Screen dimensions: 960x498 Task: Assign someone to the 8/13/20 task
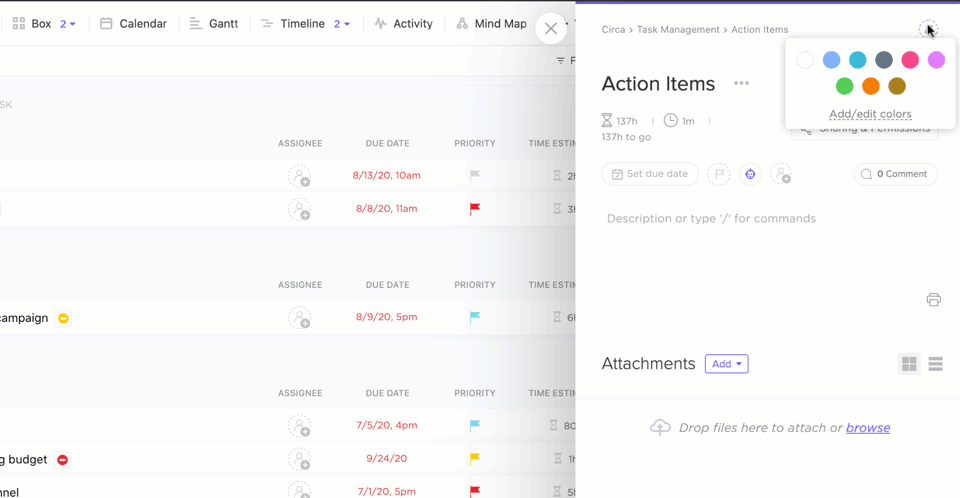click(299, 176)
